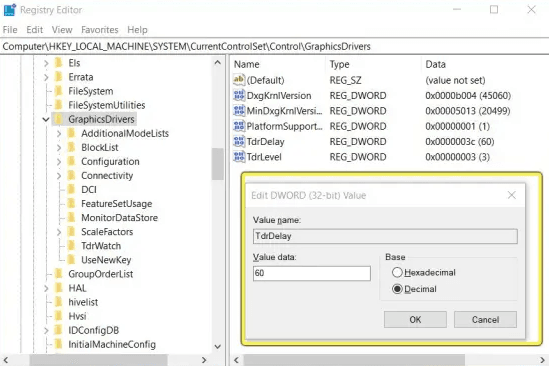Screen dimensions: 549x366
Task: Click the 0x0000003c (60) data cell
Action: click(x=459, y=141)
